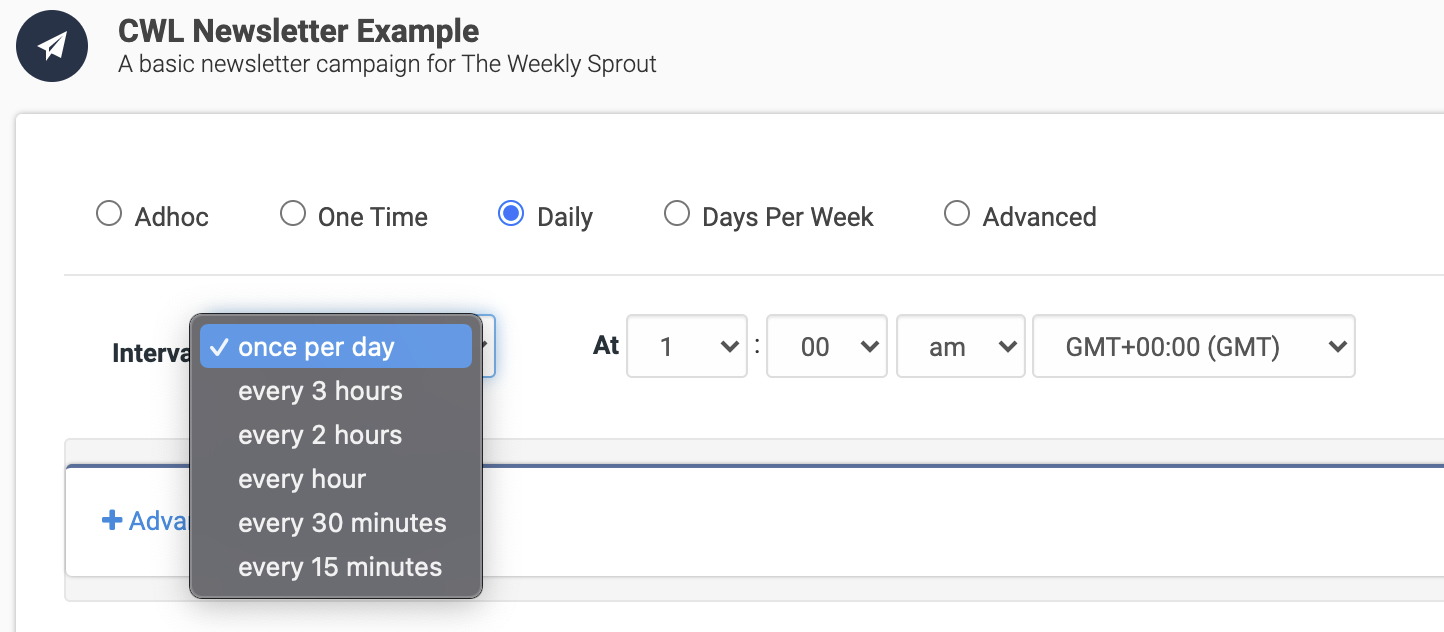Select the Adhoc radio button
Screen dimensions: 1444x632
[108, 214]
